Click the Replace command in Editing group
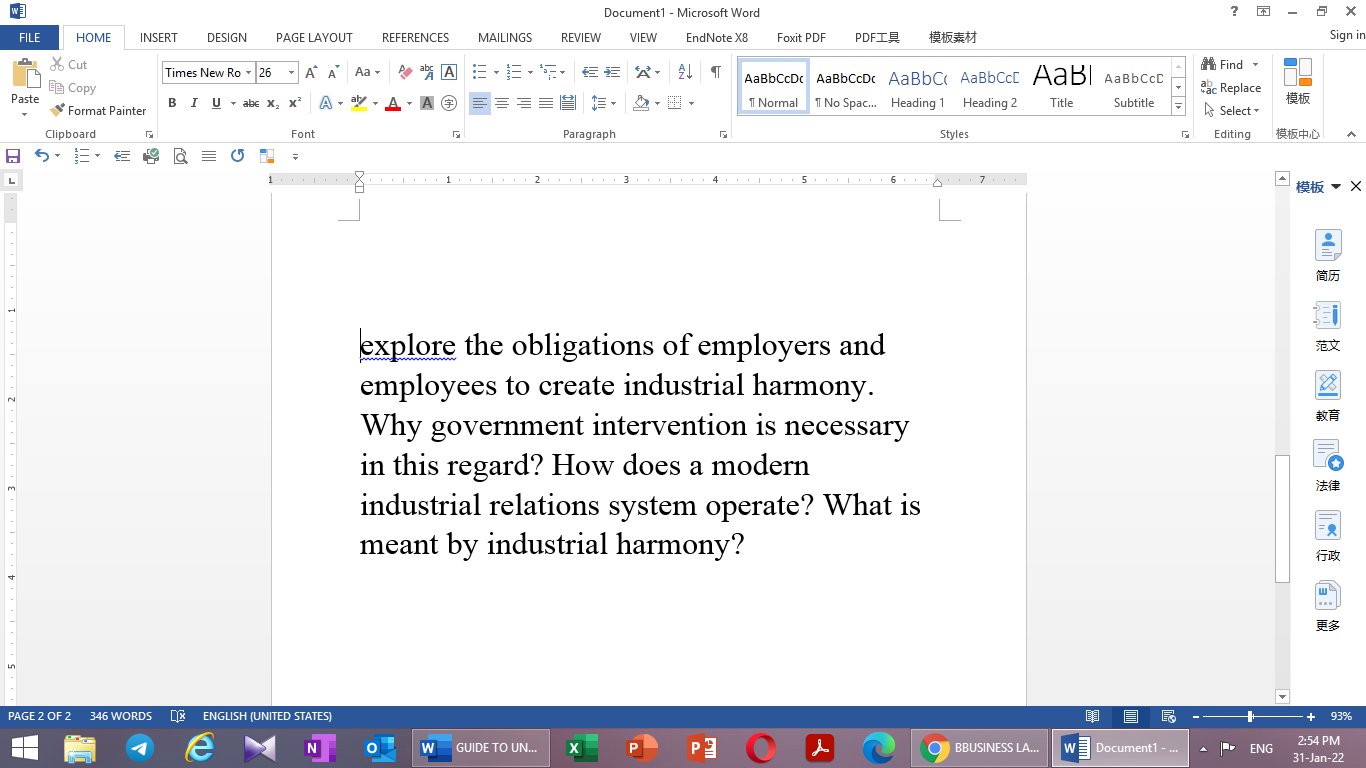The width and height of the screenshot is (1366, 768). point(1232,87)
